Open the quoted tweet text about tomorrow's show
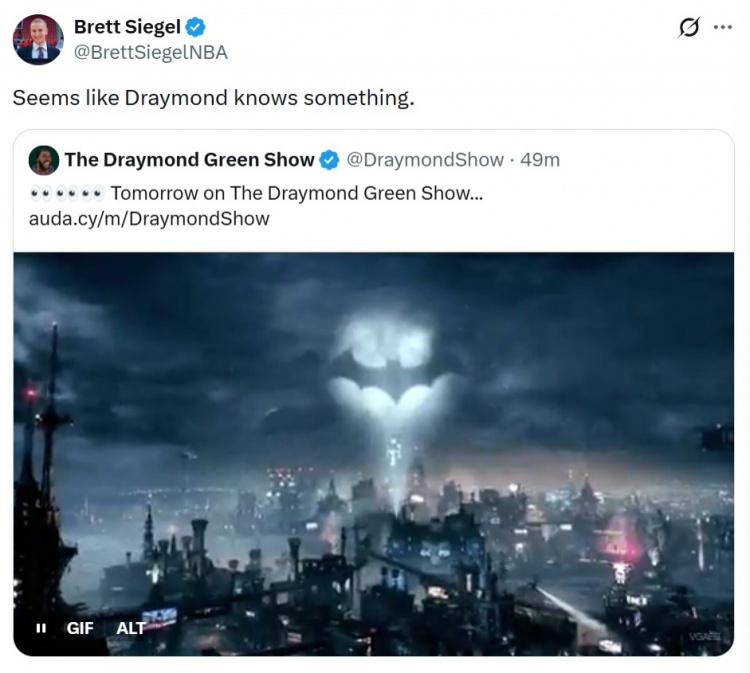The image size is (750, 673). [x=297, y=193]
